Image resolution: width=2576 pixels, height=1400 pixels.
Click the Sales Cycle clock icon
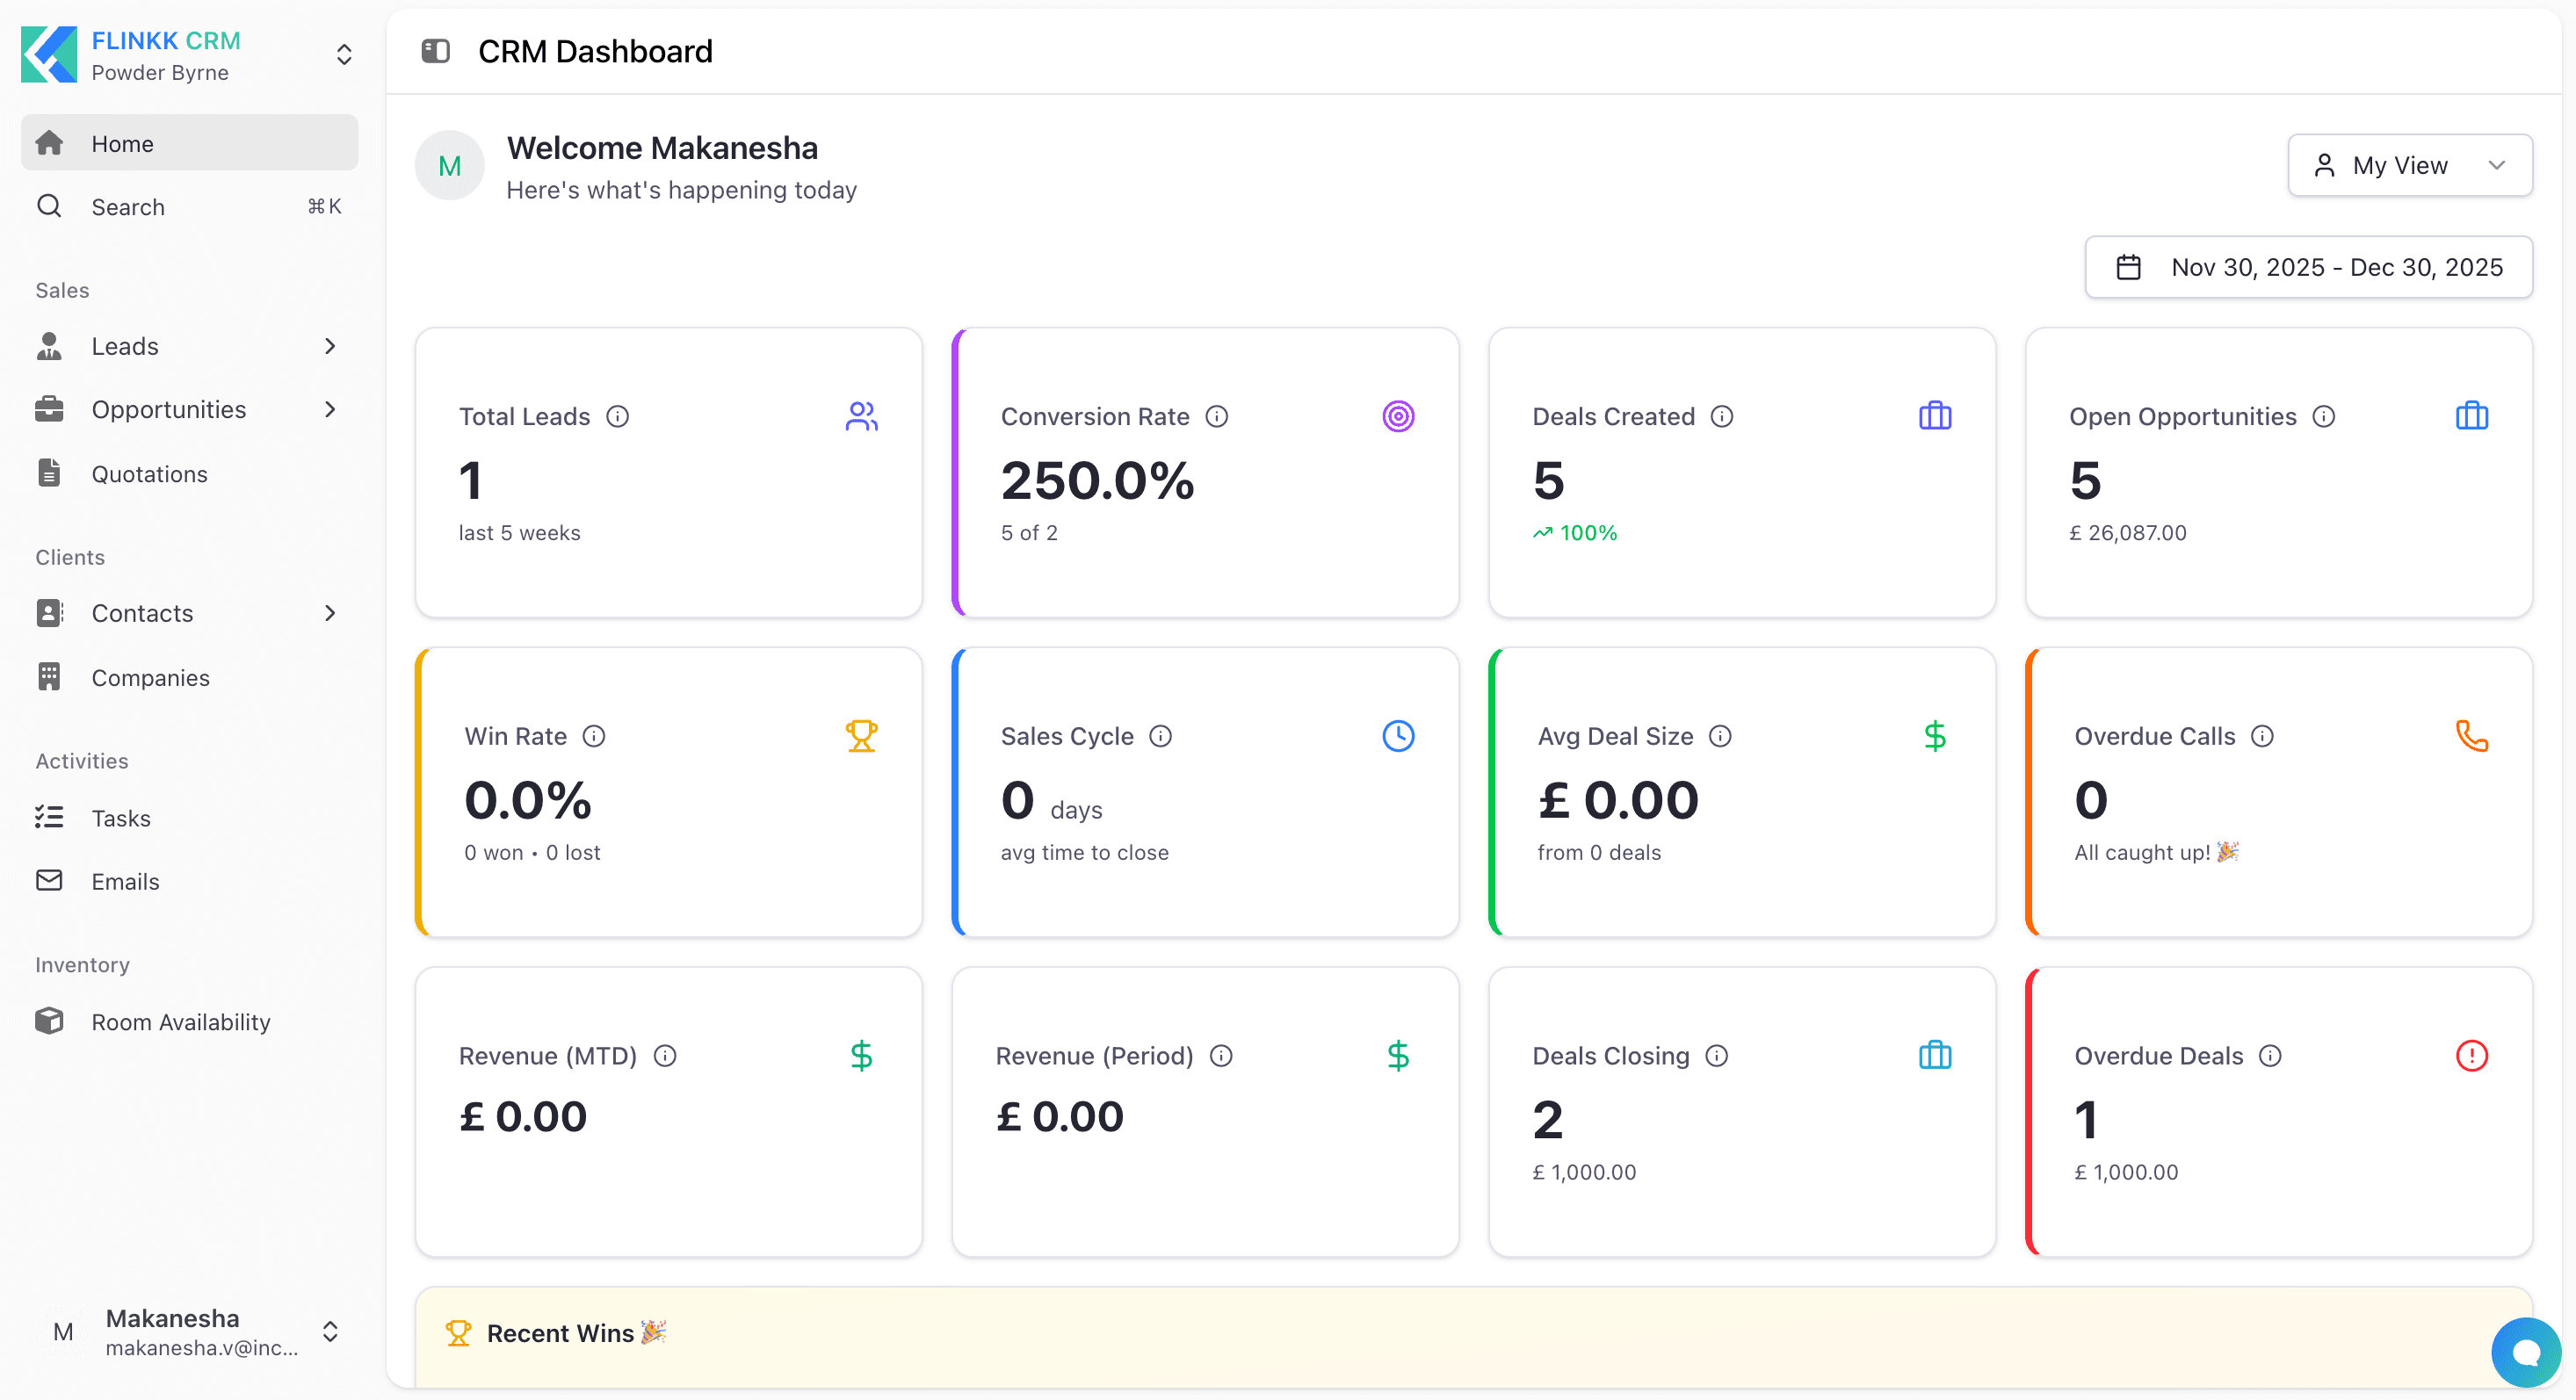pos(1398,736)
